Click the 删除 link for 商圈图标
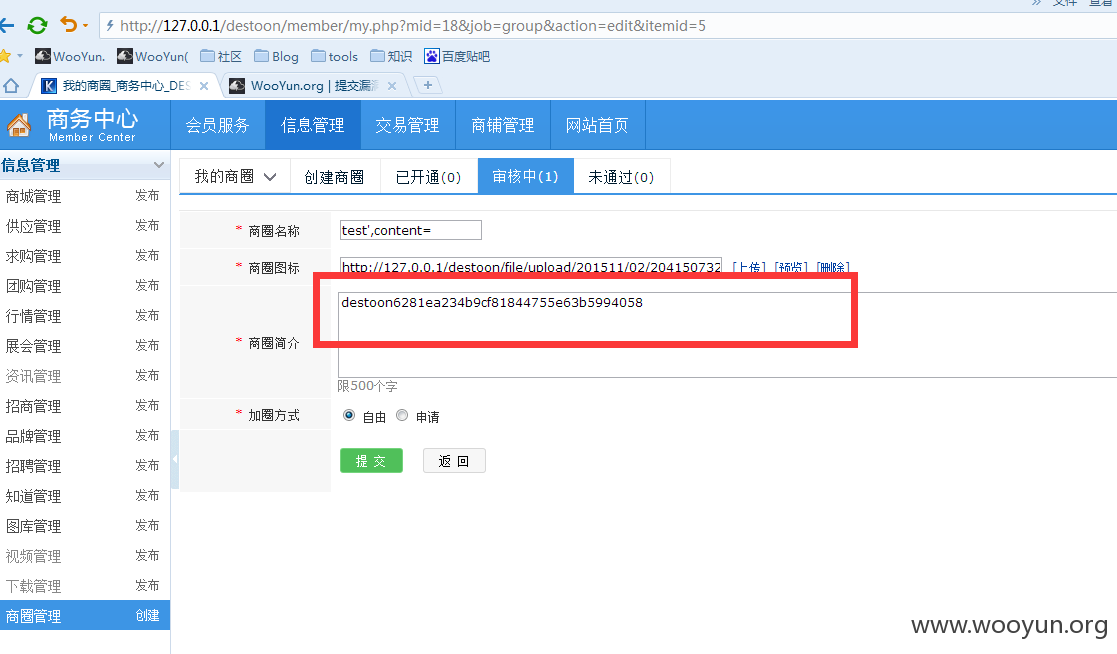 point(833,267)
